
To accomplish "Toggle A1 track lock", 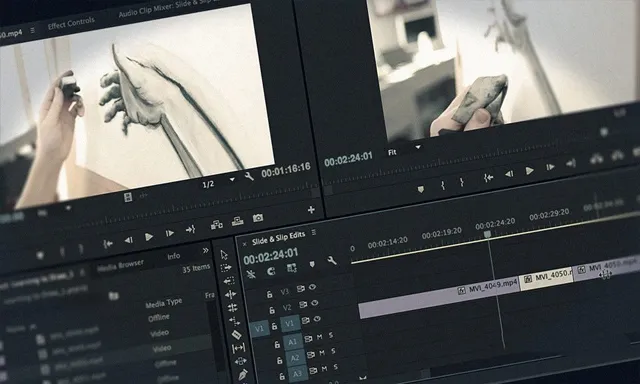I will (277, 345).
